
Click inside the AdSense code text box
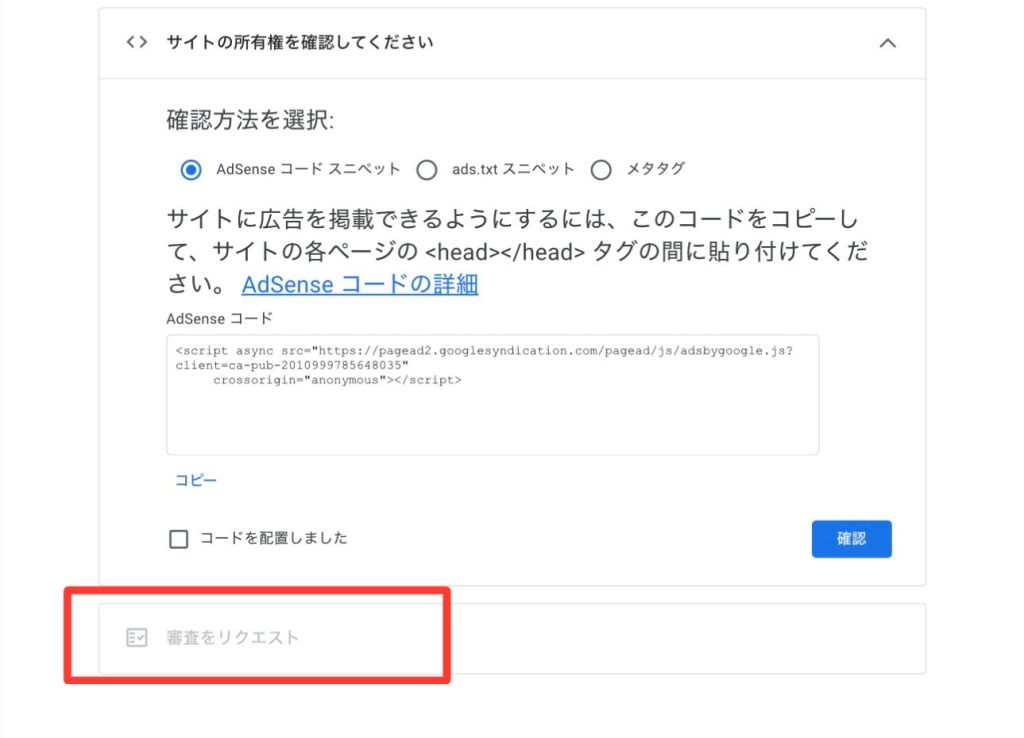(x=492, y=420)
